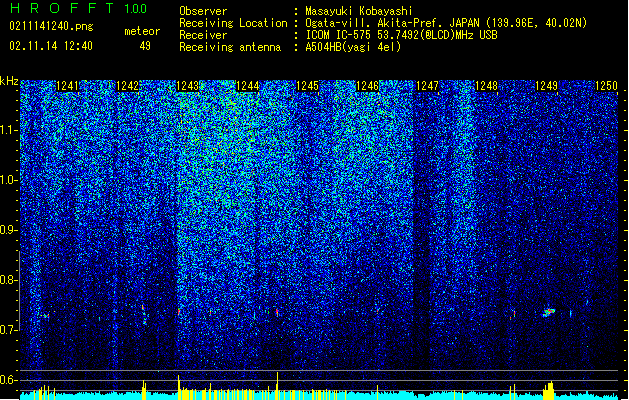Viewport: 629px width, 400px height.
Task: Click the kHz axis unit label
Action: (x=9, y=81)
